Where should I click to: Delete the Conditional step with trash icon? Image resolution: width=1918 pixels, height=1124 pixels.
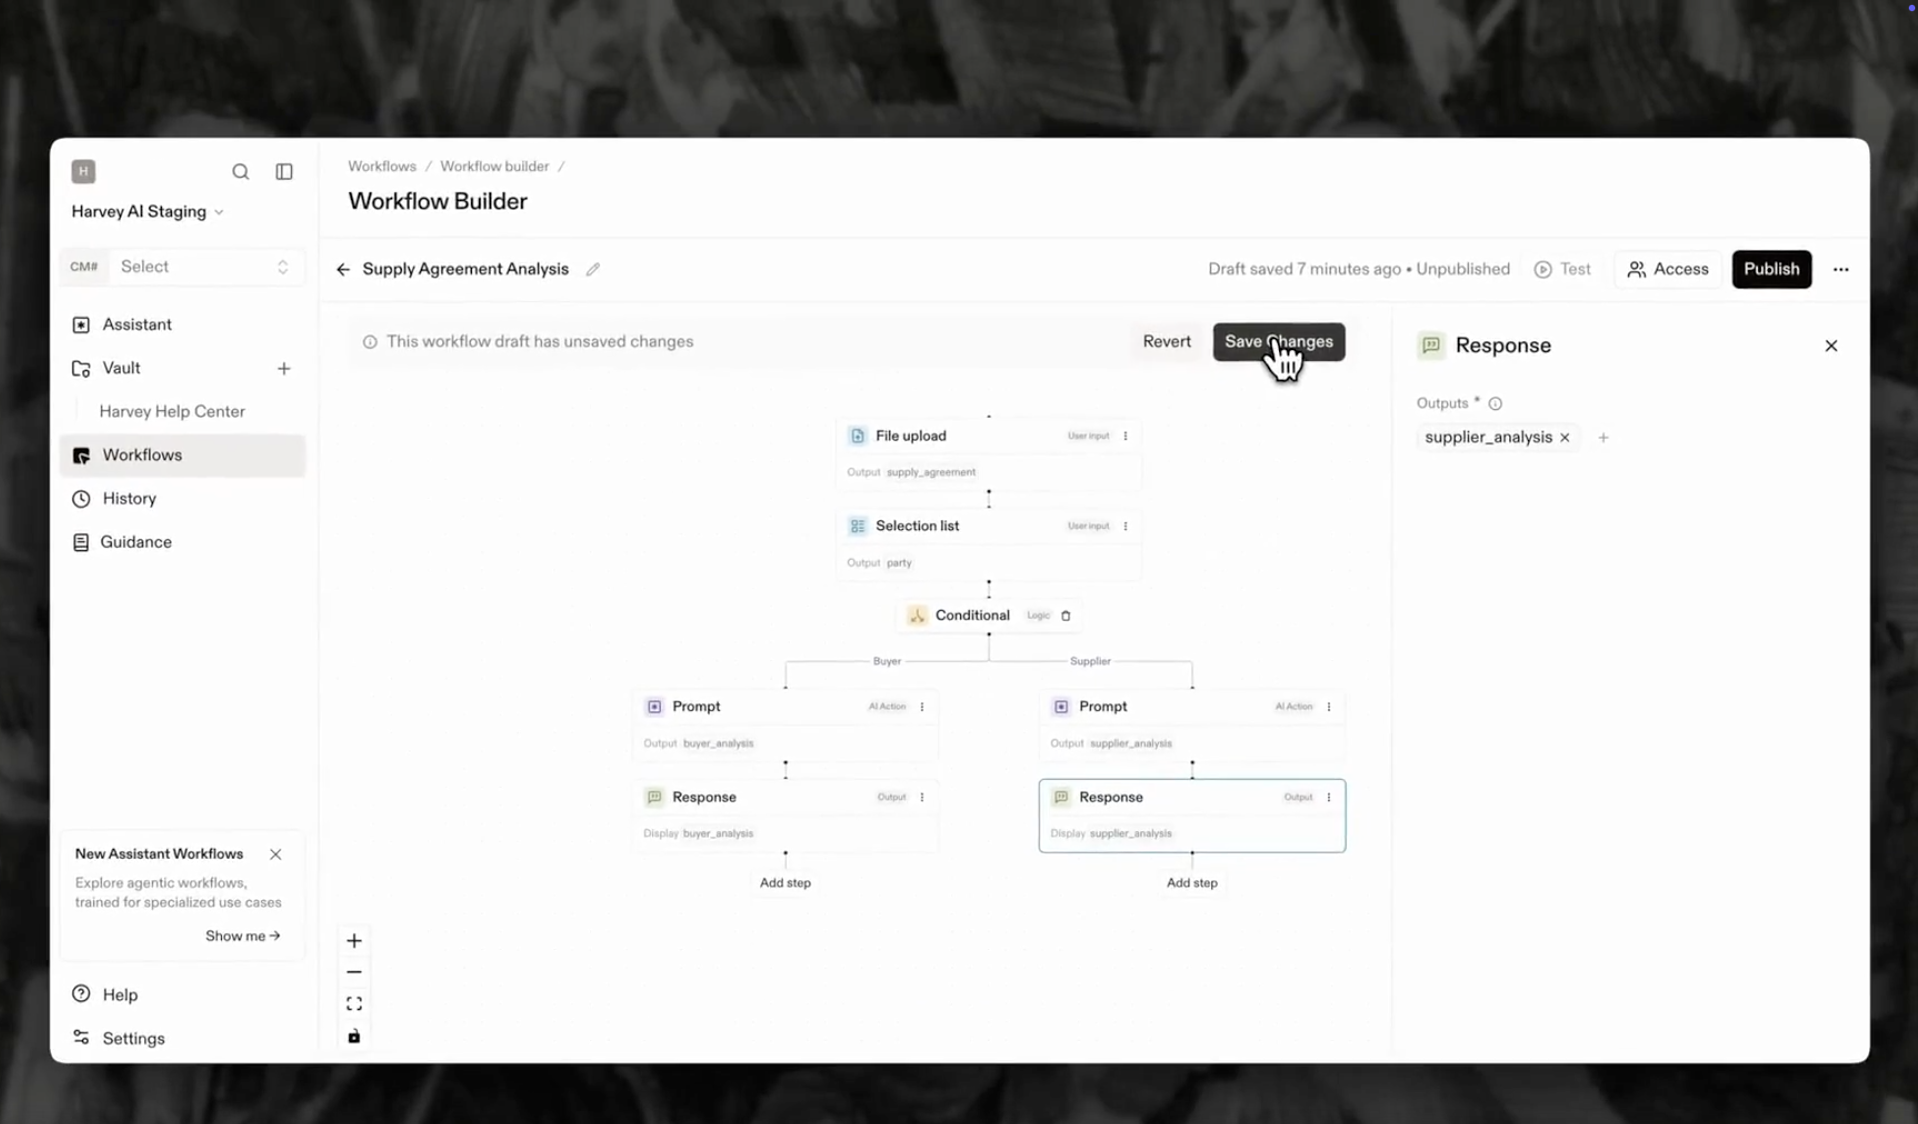pos(1066,616)
